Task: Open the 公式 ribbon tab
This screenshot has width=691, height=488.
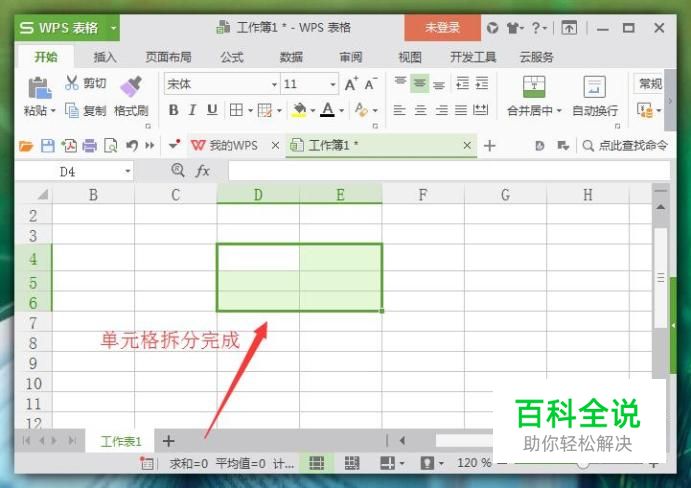Action: [x=232, y=57]
